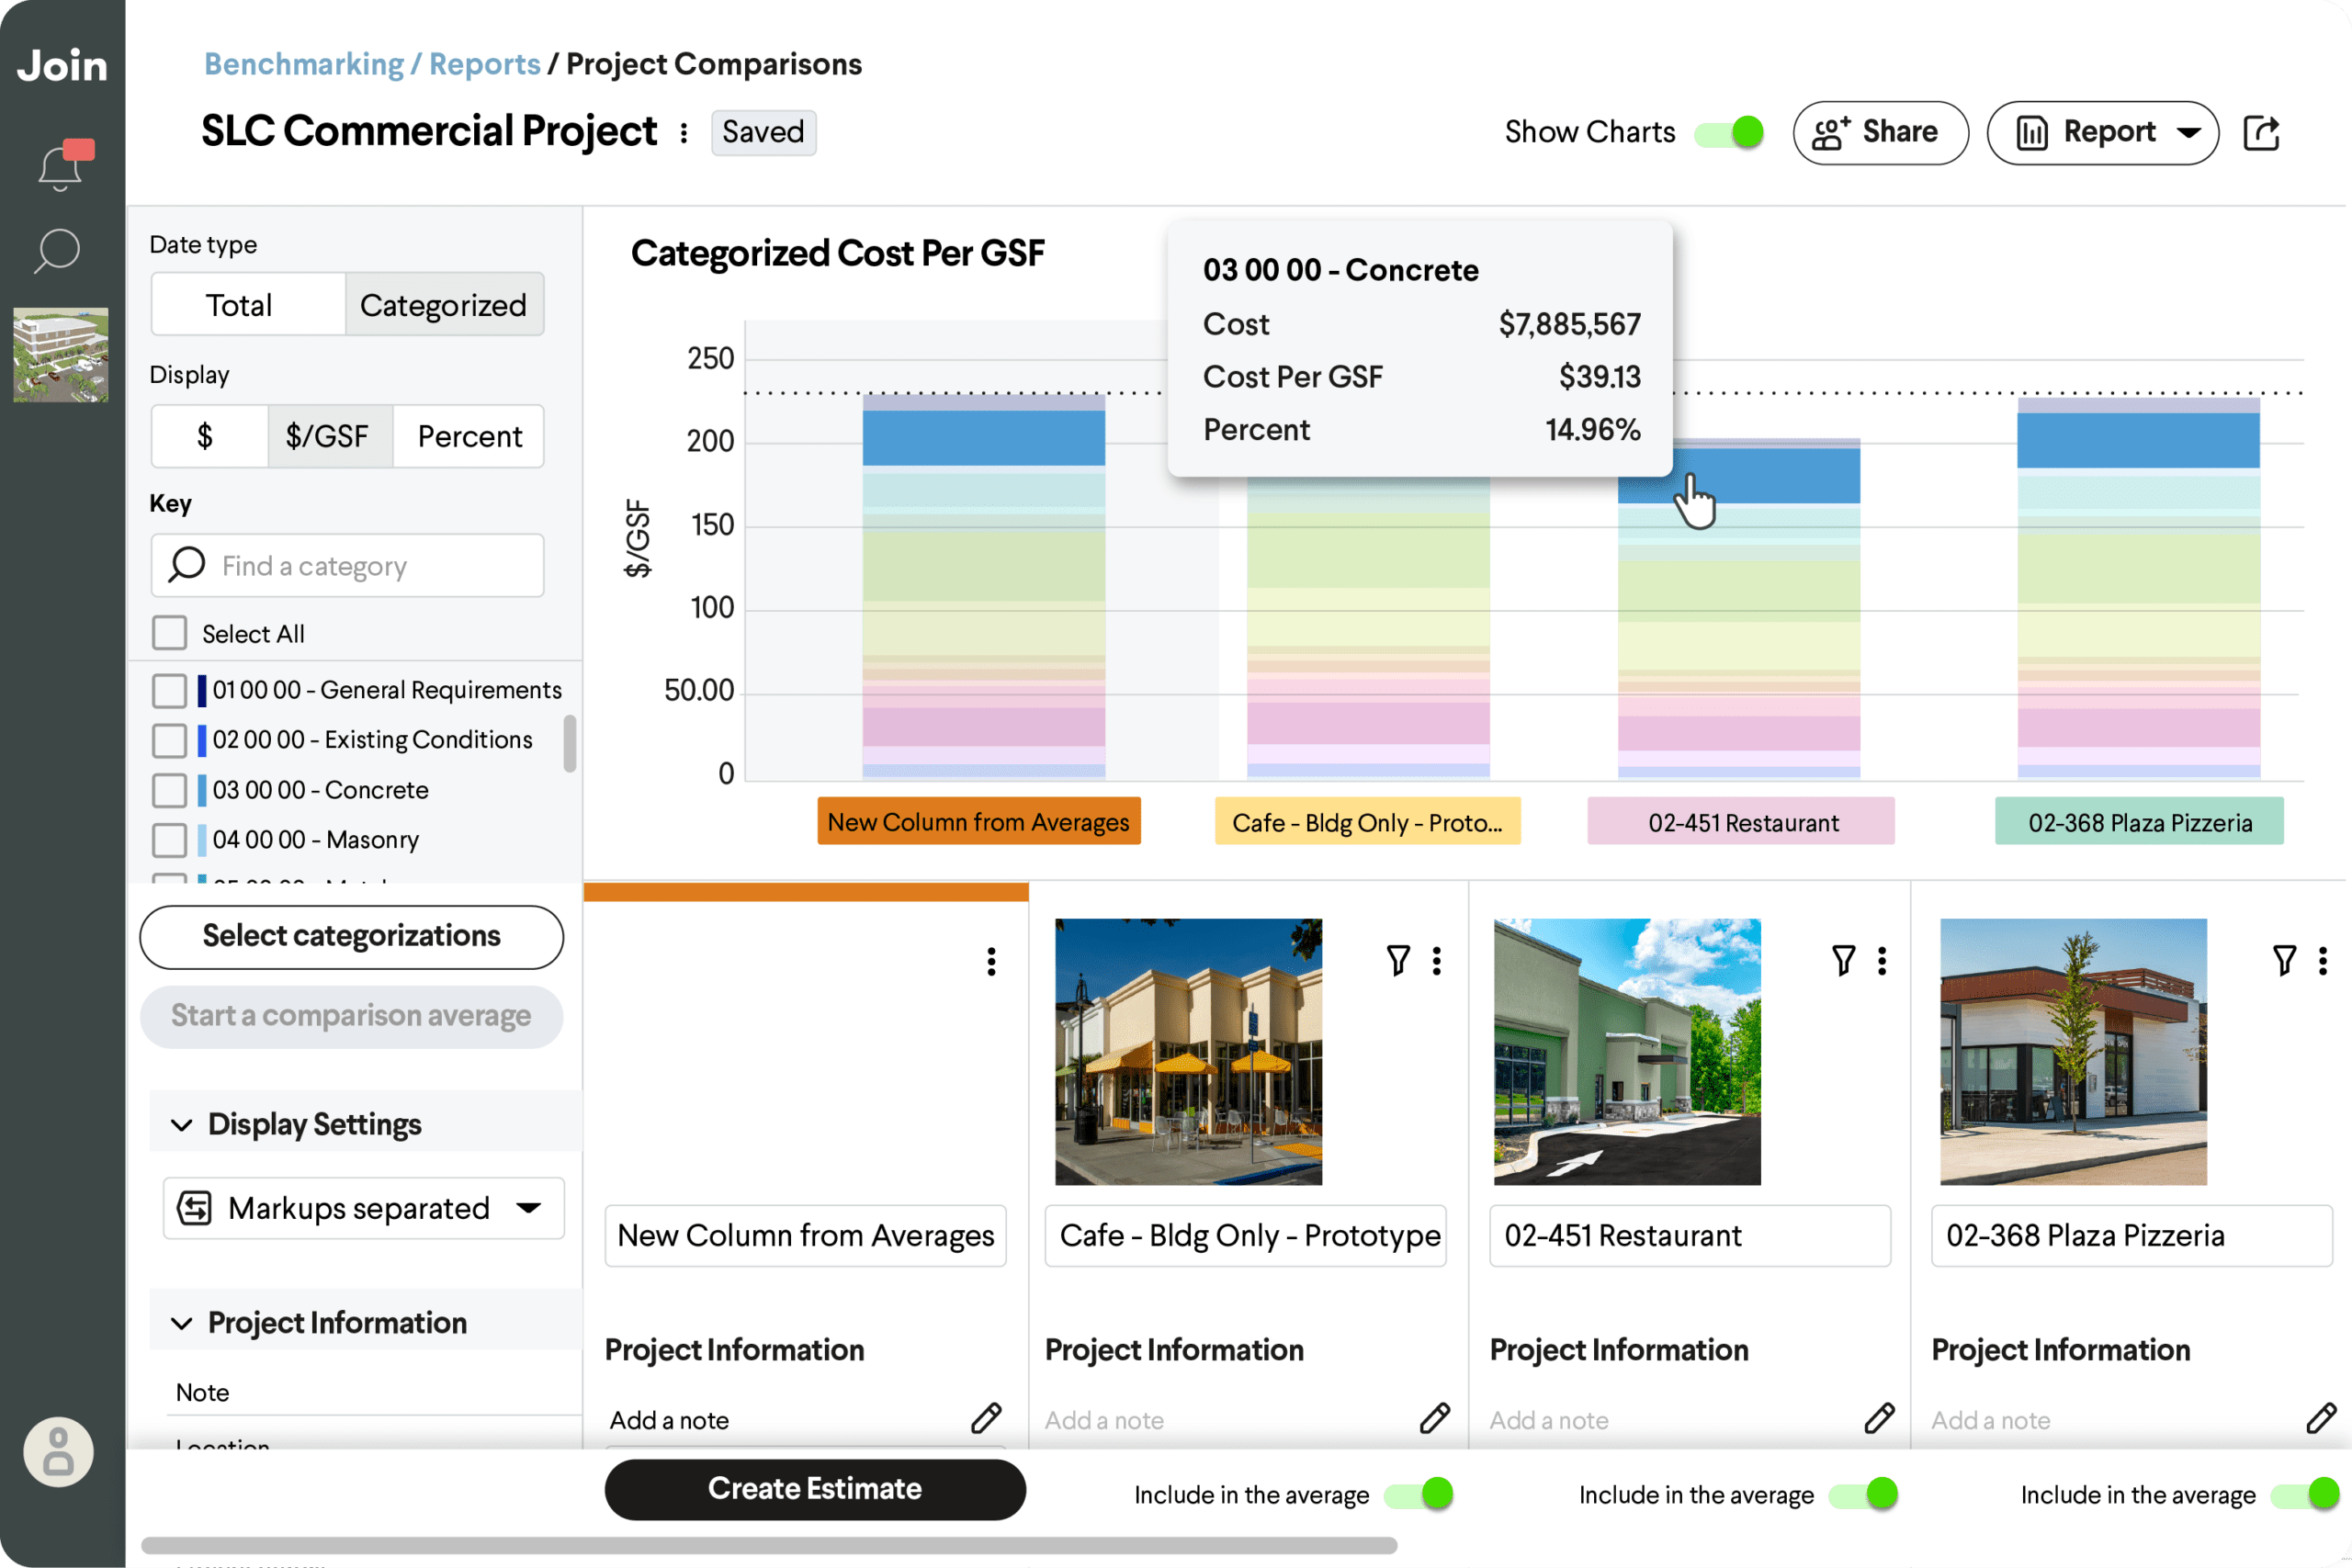Open filter options on 02-368 Plaza Pizzeria card
The height and width of the screenshot is (1568, 2352).
2284,960
